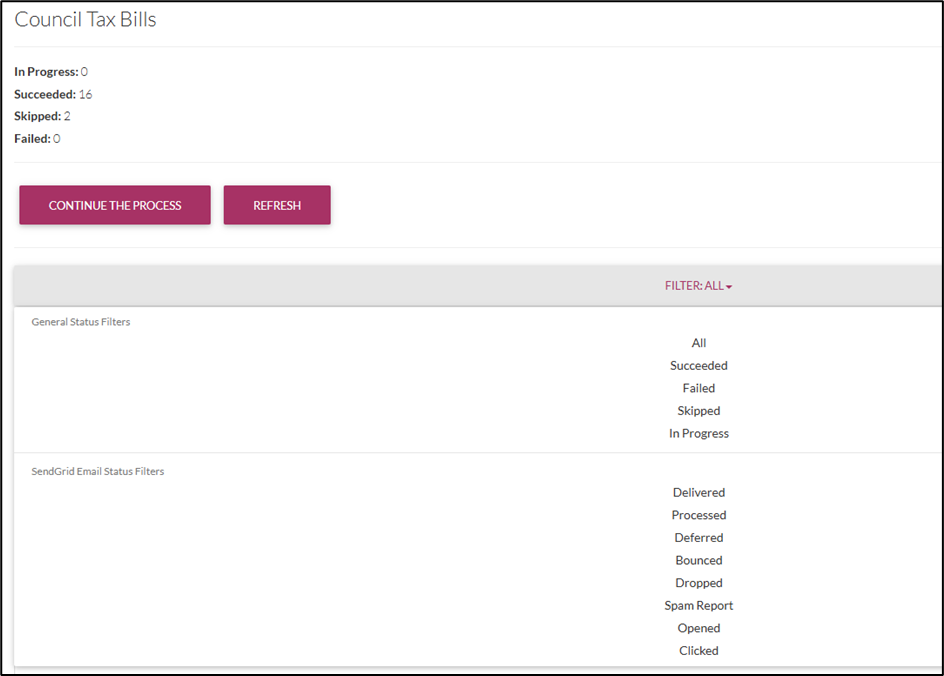Filter by Spam Report status

(x=698, y=605)
